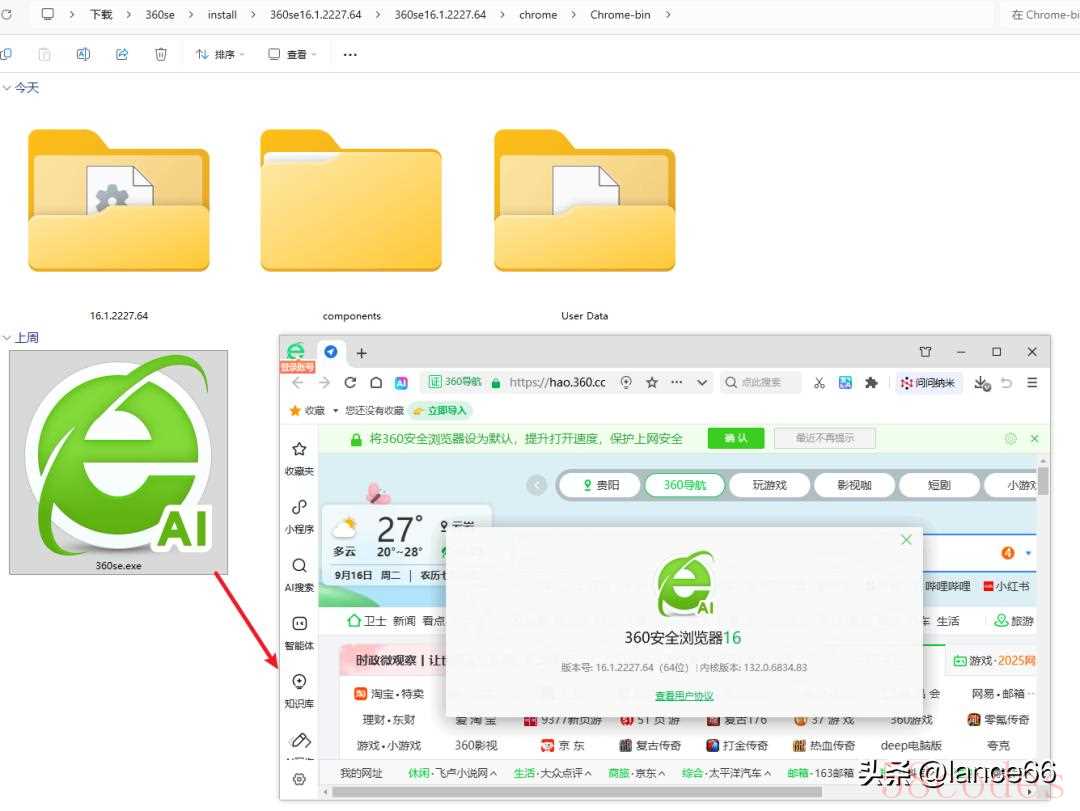Screen dimensions: 1080x811
Task: Close the 360安全浏览器16 about dialog
Action: click(906, 540)
